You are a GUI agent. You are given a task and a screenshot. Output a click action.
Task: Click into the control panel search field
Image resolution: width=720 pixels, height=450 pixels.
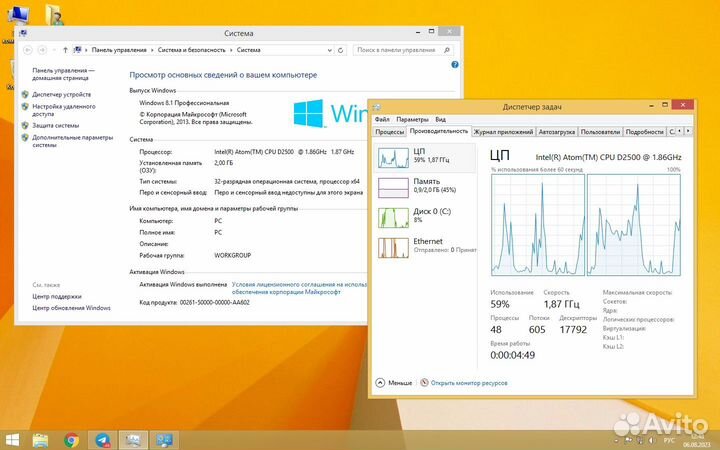(398, 50)
